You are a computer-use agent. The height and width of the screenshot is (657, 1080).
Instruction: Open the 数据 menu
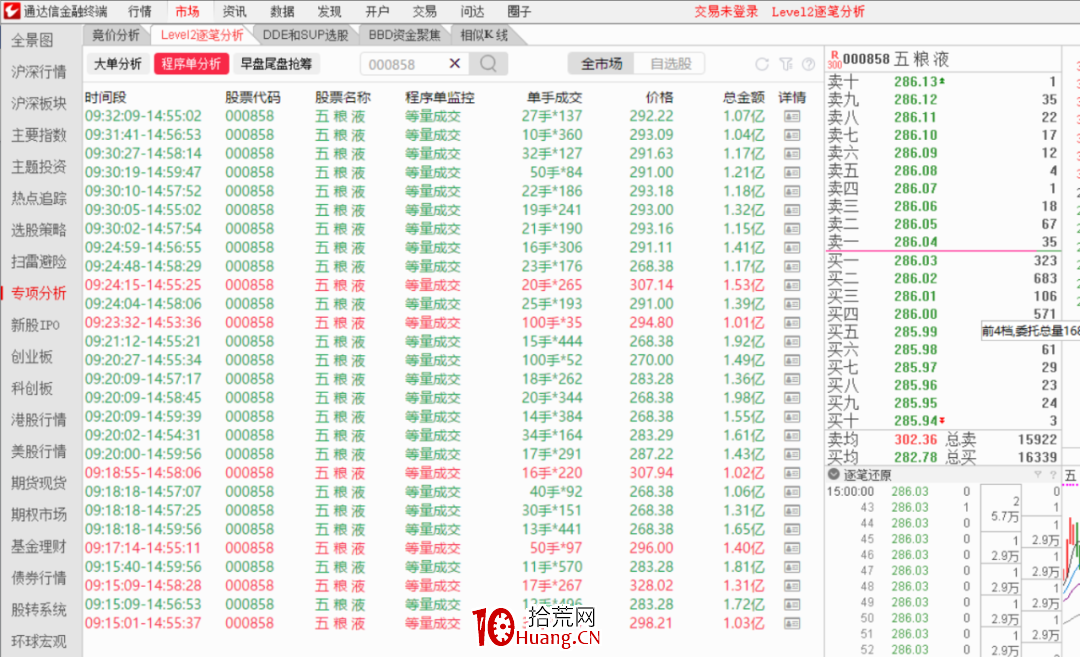tap(282, 11)
